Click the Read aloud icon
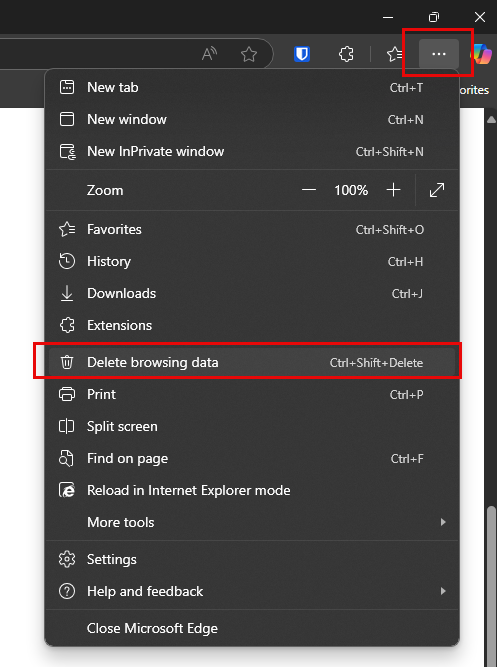497x667 pixels. (x=209, y=54)
